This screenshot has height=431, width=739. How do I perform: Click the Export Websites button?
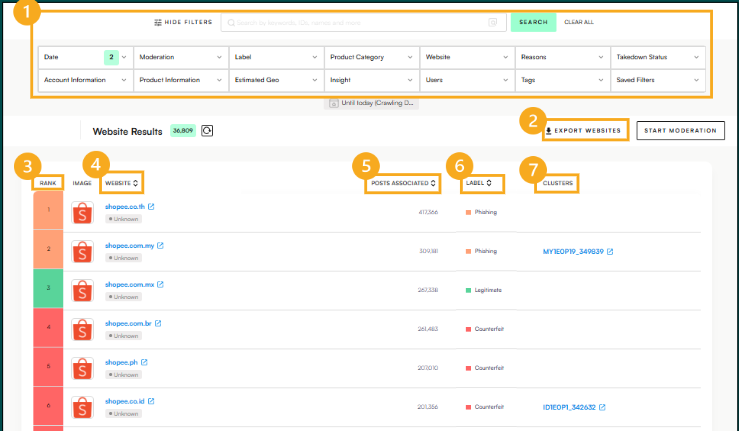pyautogui.click(x=586, y=130)
